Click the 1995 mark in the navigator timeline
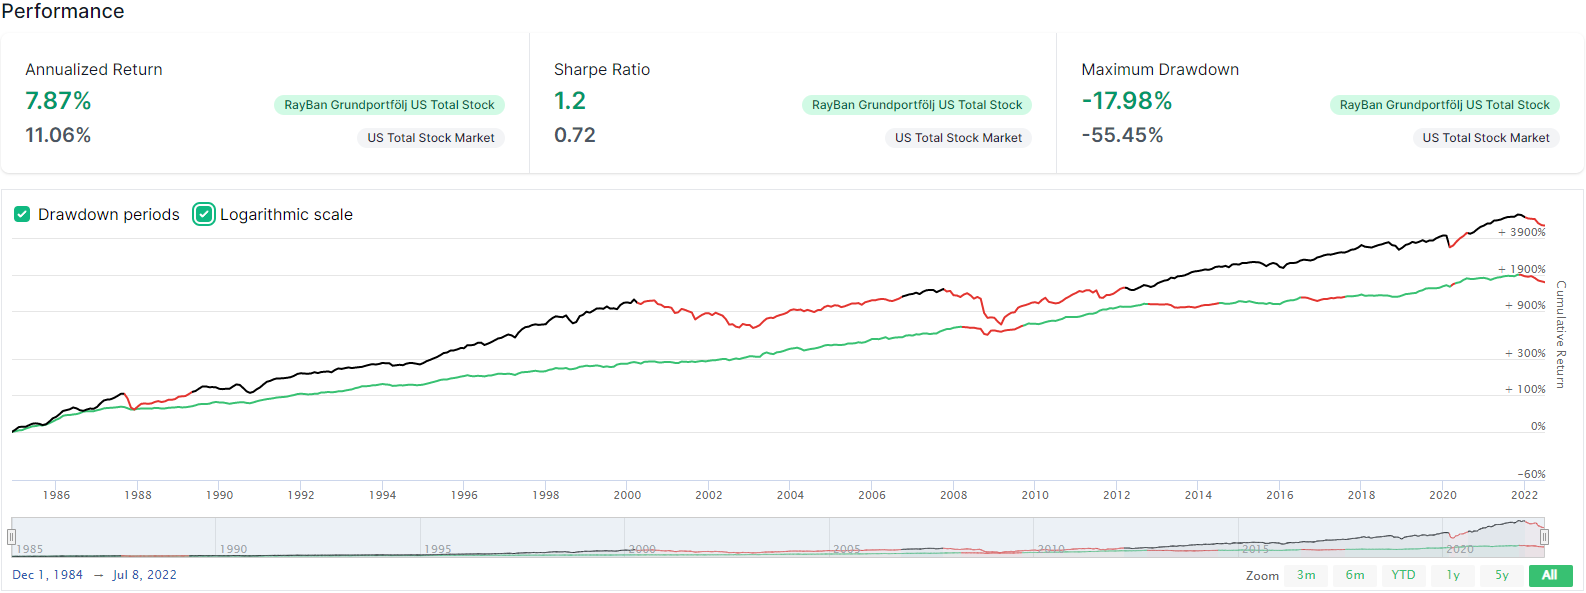The height and width of the screenshot is (593, 1586). click(x=438, y=549)
